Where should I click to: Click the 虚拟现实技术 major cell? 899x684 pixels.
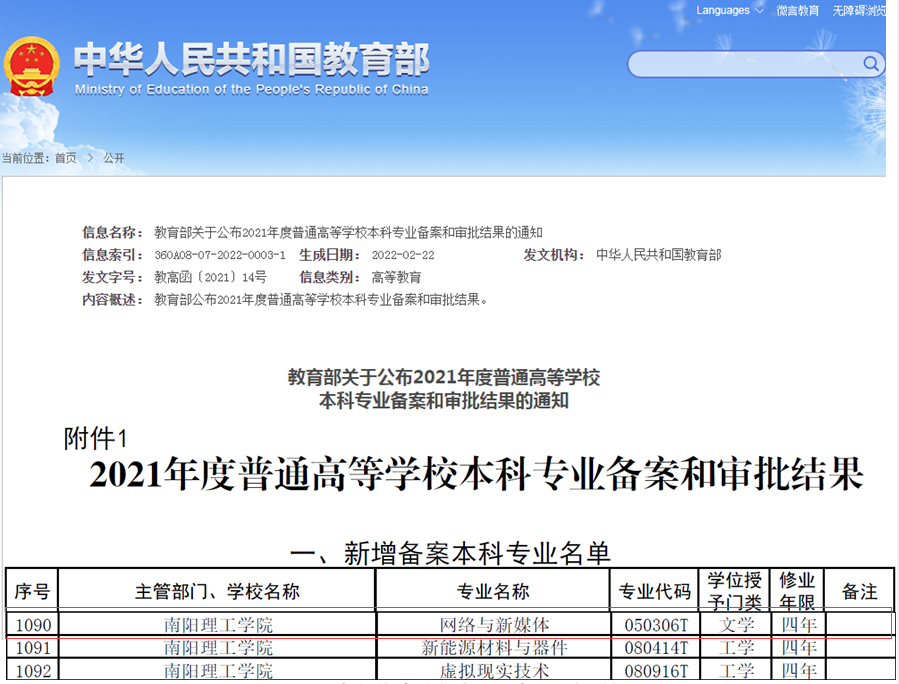(x=494, y=671)
